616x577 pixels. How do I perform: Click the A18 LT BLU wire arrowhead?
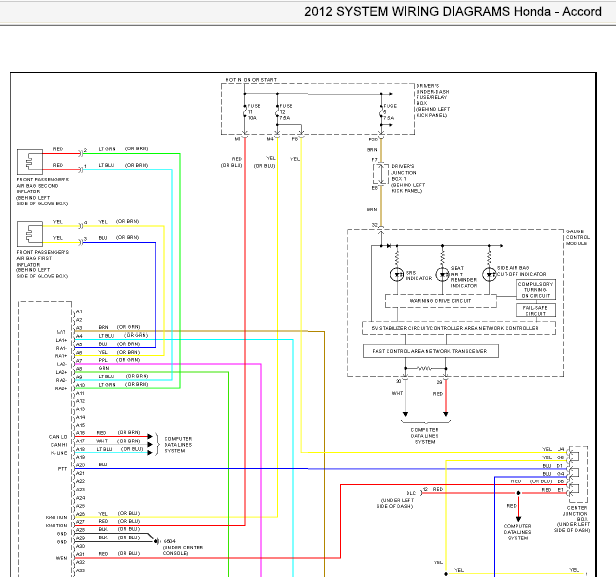pyautogui.click(x=150, y=452)
